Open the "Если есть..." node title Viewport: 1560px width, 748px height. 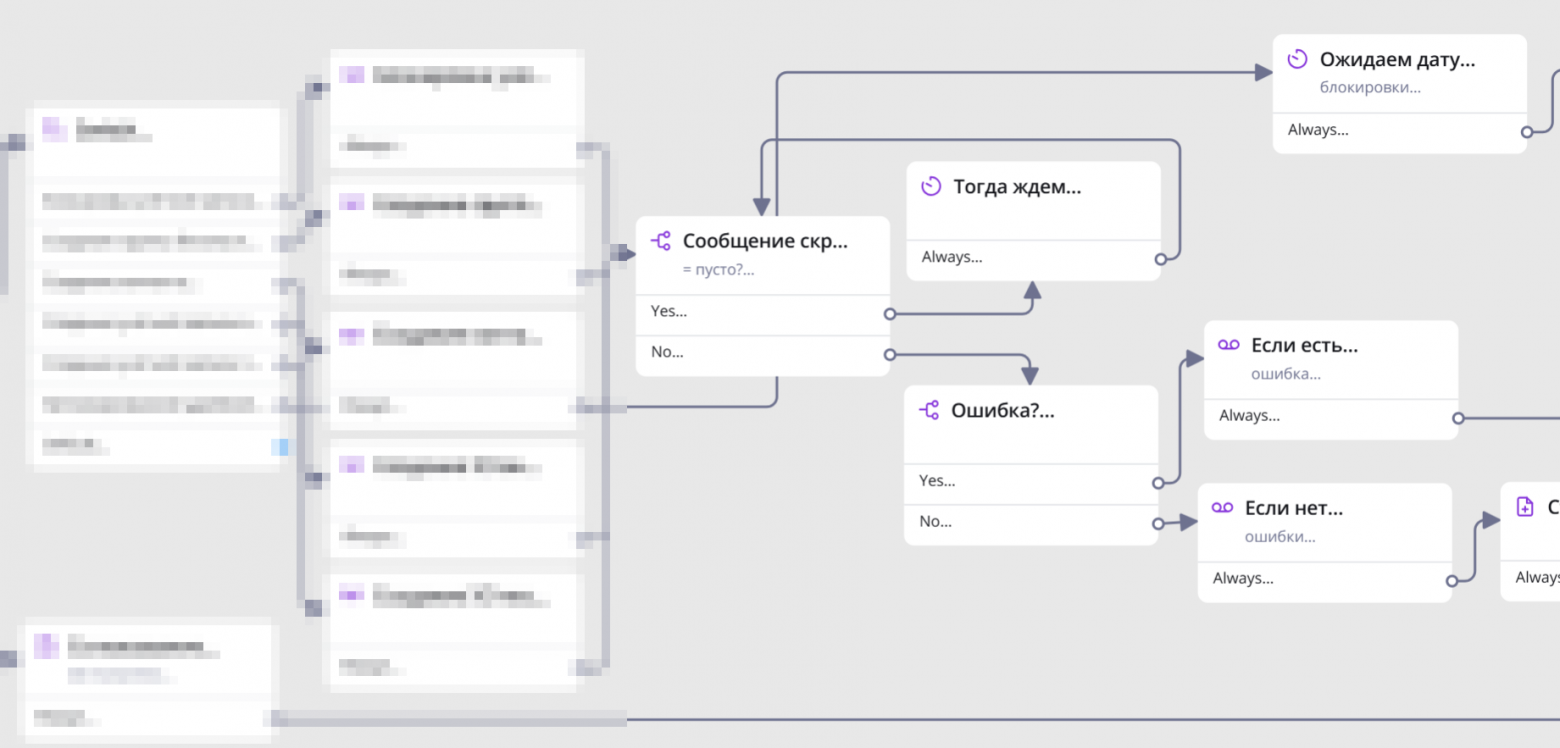[x=1304, y=346]
